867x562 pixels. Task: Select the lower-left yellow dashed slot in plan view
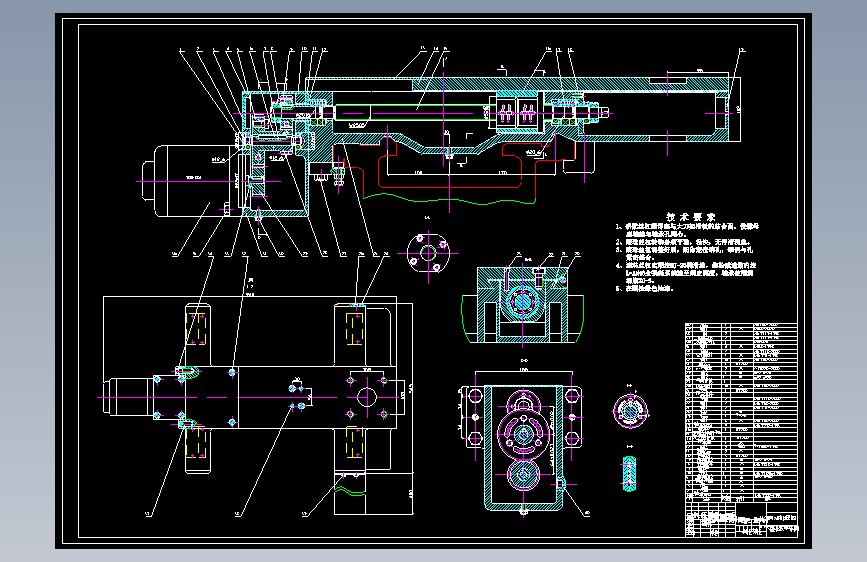click(x=197, y=442)
